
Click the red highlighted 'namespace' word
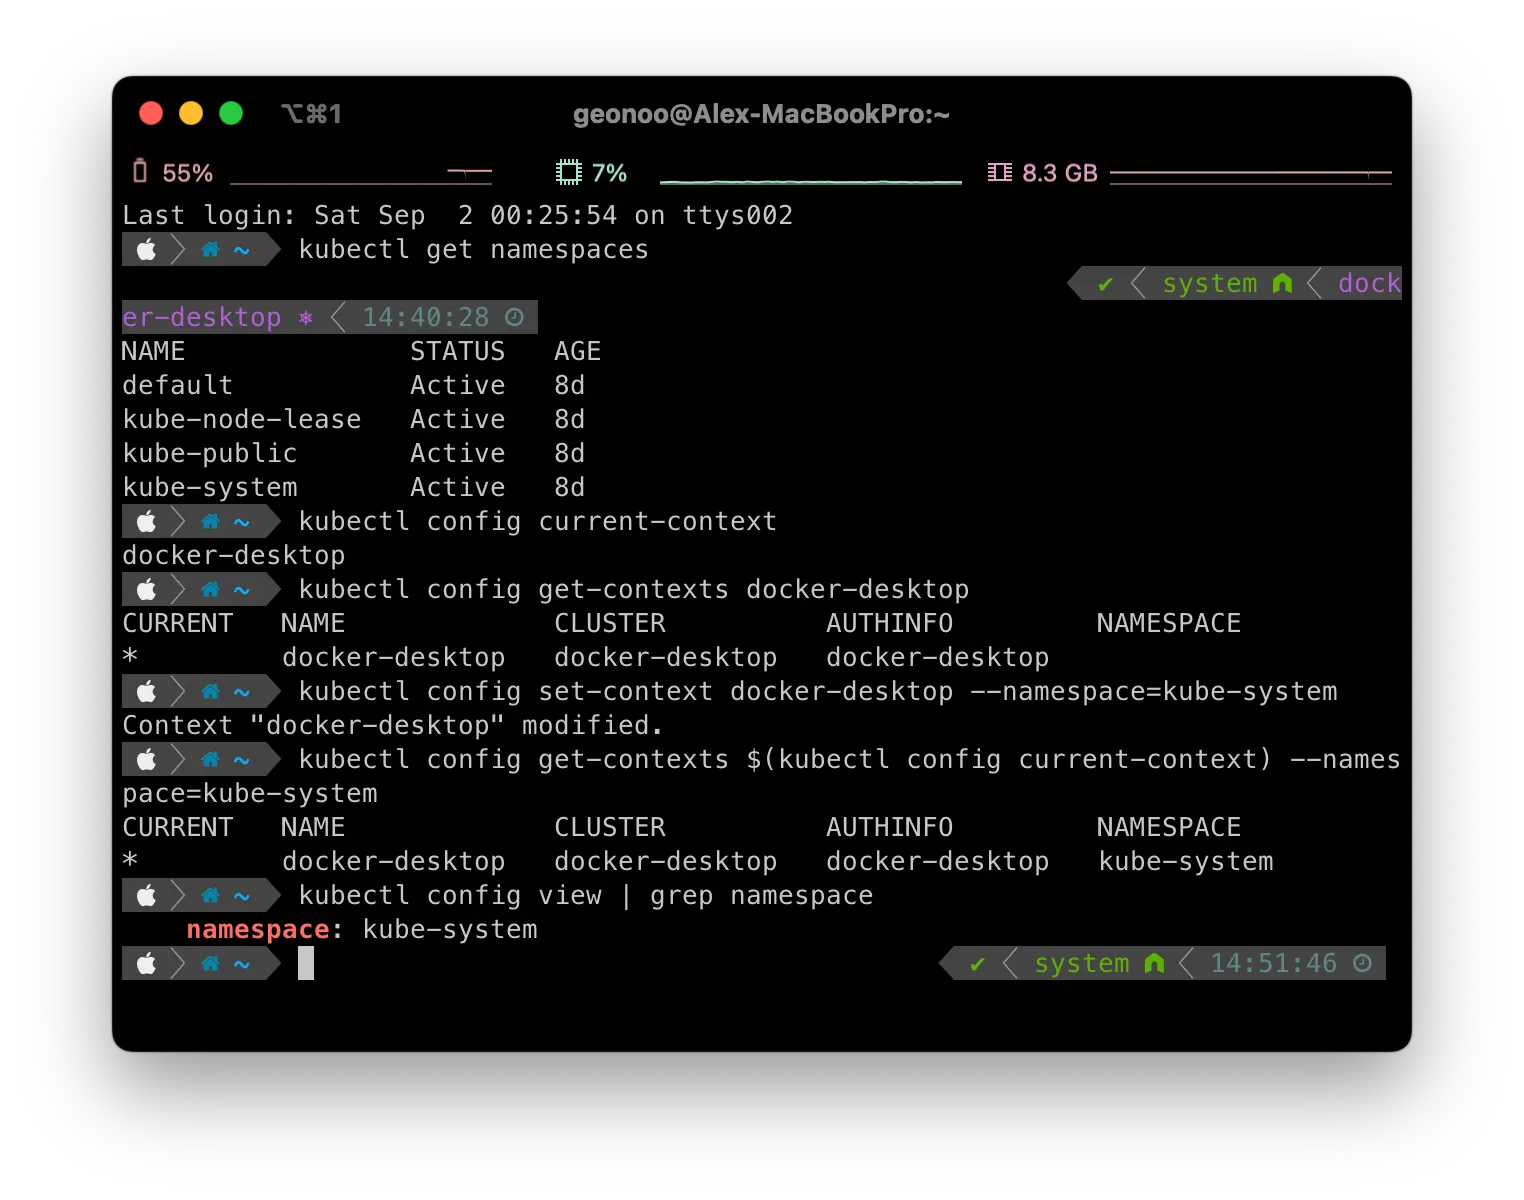257,930
